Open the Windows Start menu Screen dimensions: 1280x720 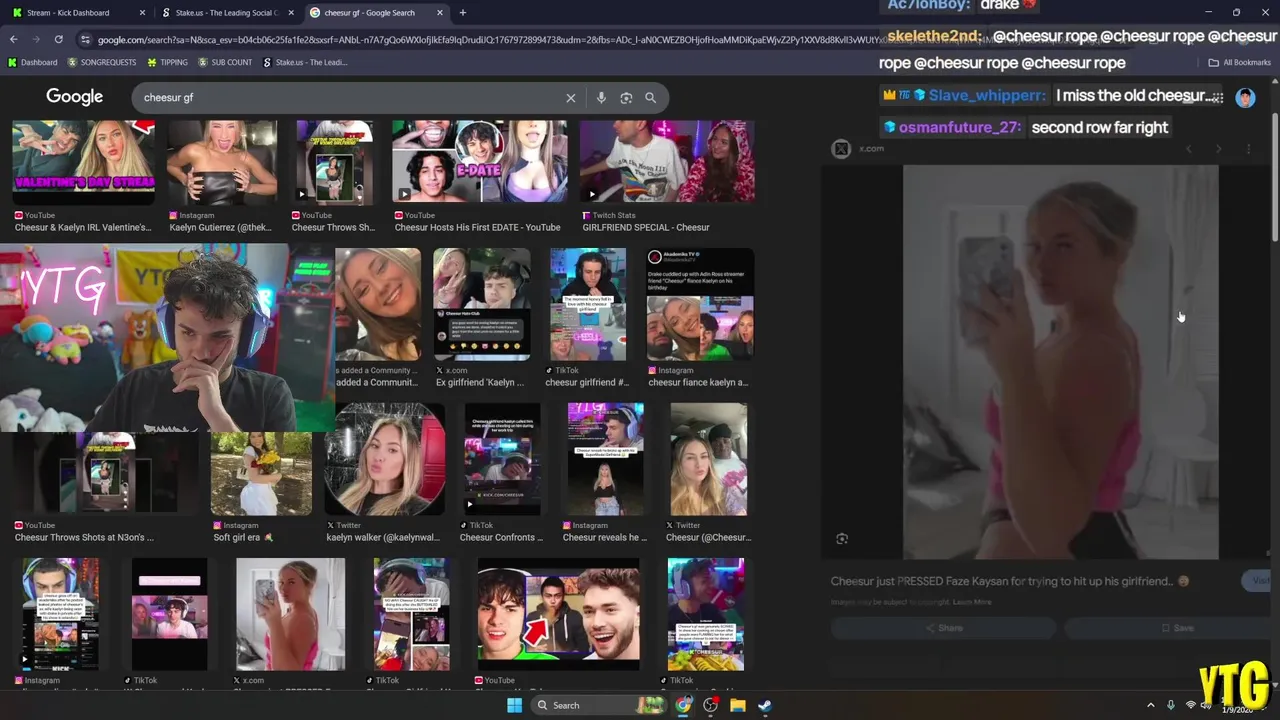coord(514,705)
